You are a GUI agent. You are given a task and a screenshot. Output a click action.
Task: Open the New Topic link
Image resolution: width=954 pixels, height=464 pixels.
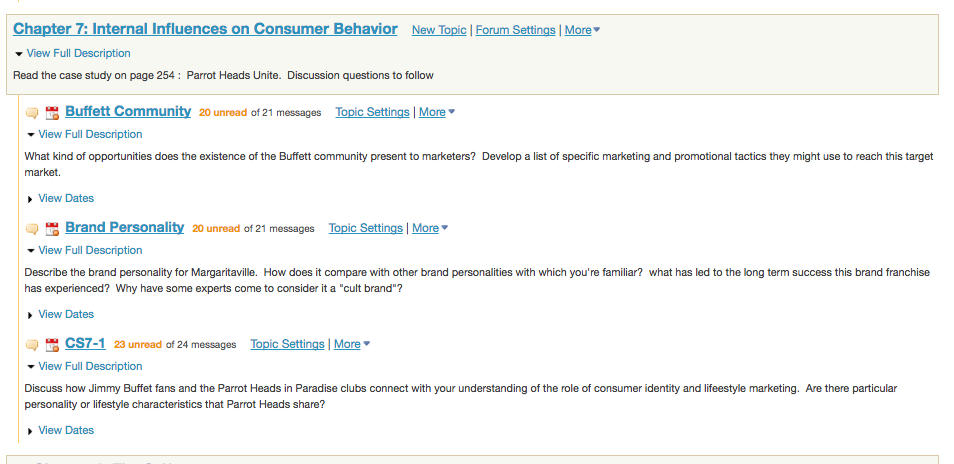coord(439,30)
